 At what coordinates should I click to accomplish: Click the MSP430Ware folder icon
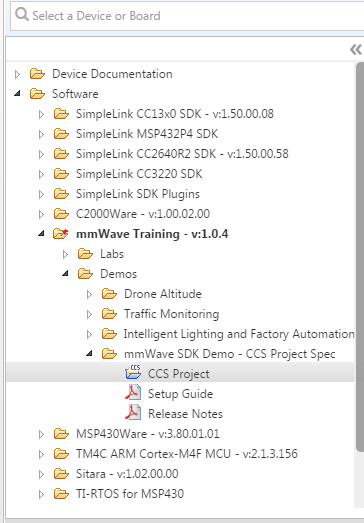click(x=61, y=434)
